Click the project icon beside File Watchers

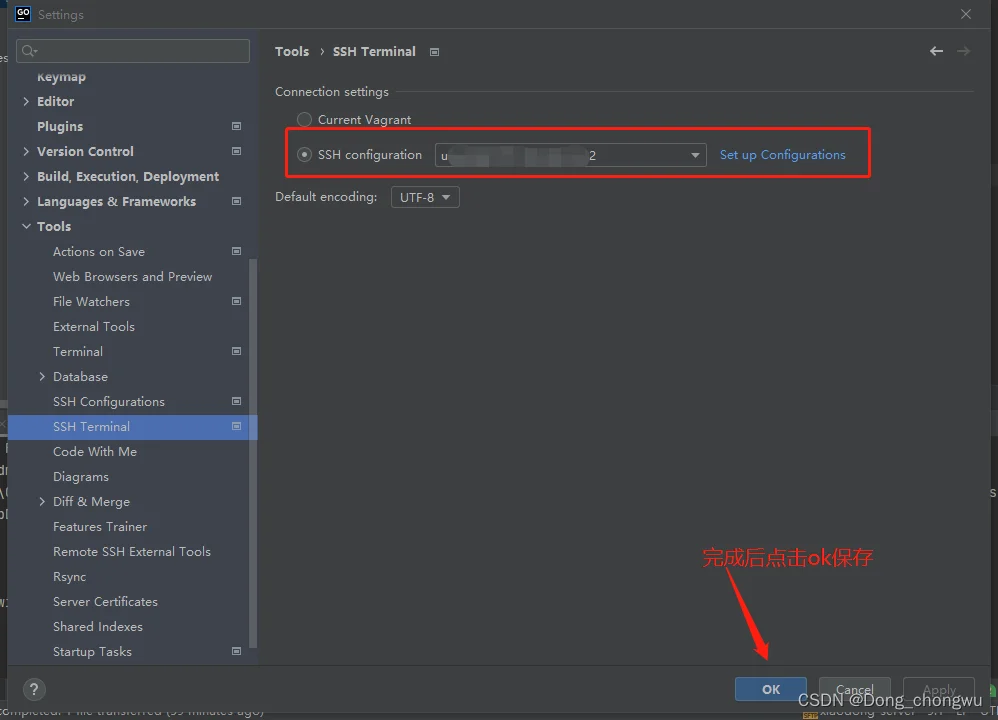pyautogui.click(x=236, y=301)
